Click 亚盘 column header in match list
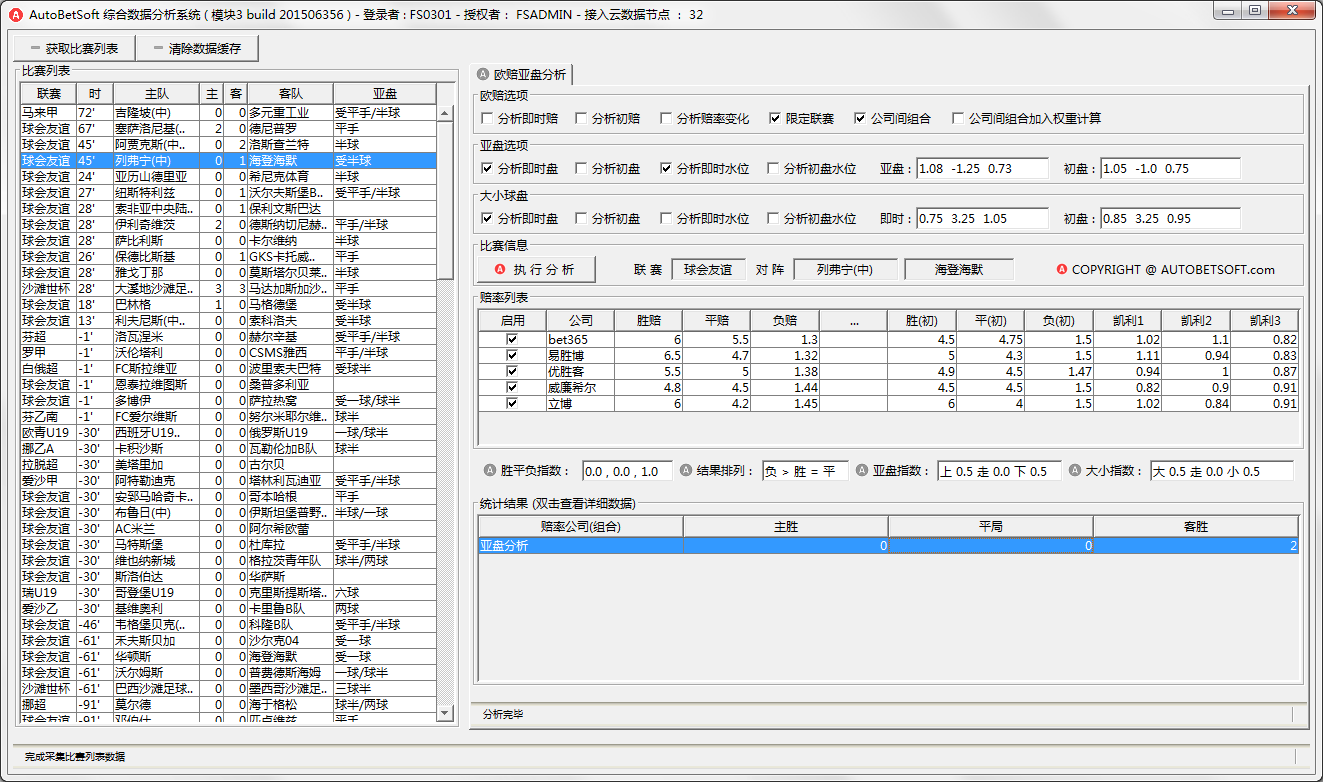 [x=385, y=93]
